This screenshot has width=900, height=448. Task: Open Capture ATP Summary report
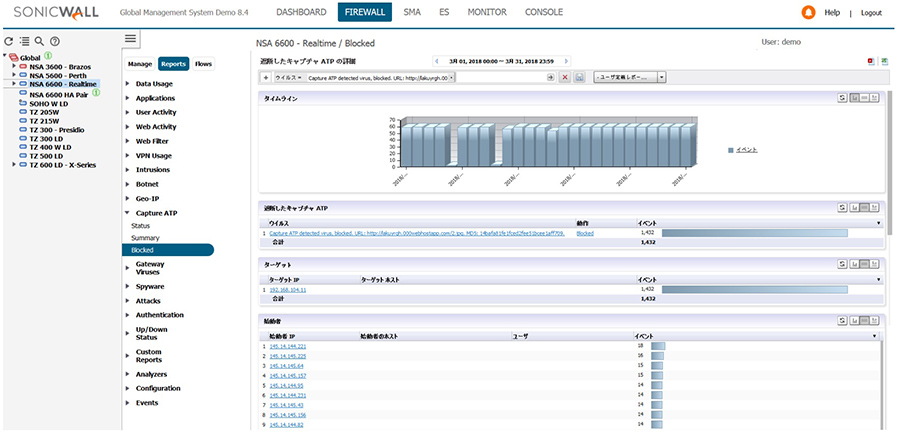(x=145, y=237)
